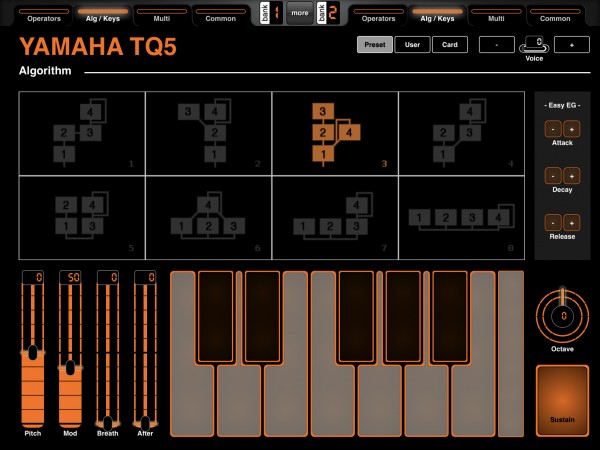Select algorithm 1 diagram
Screen dimensions: 600x450
point(82,134)
